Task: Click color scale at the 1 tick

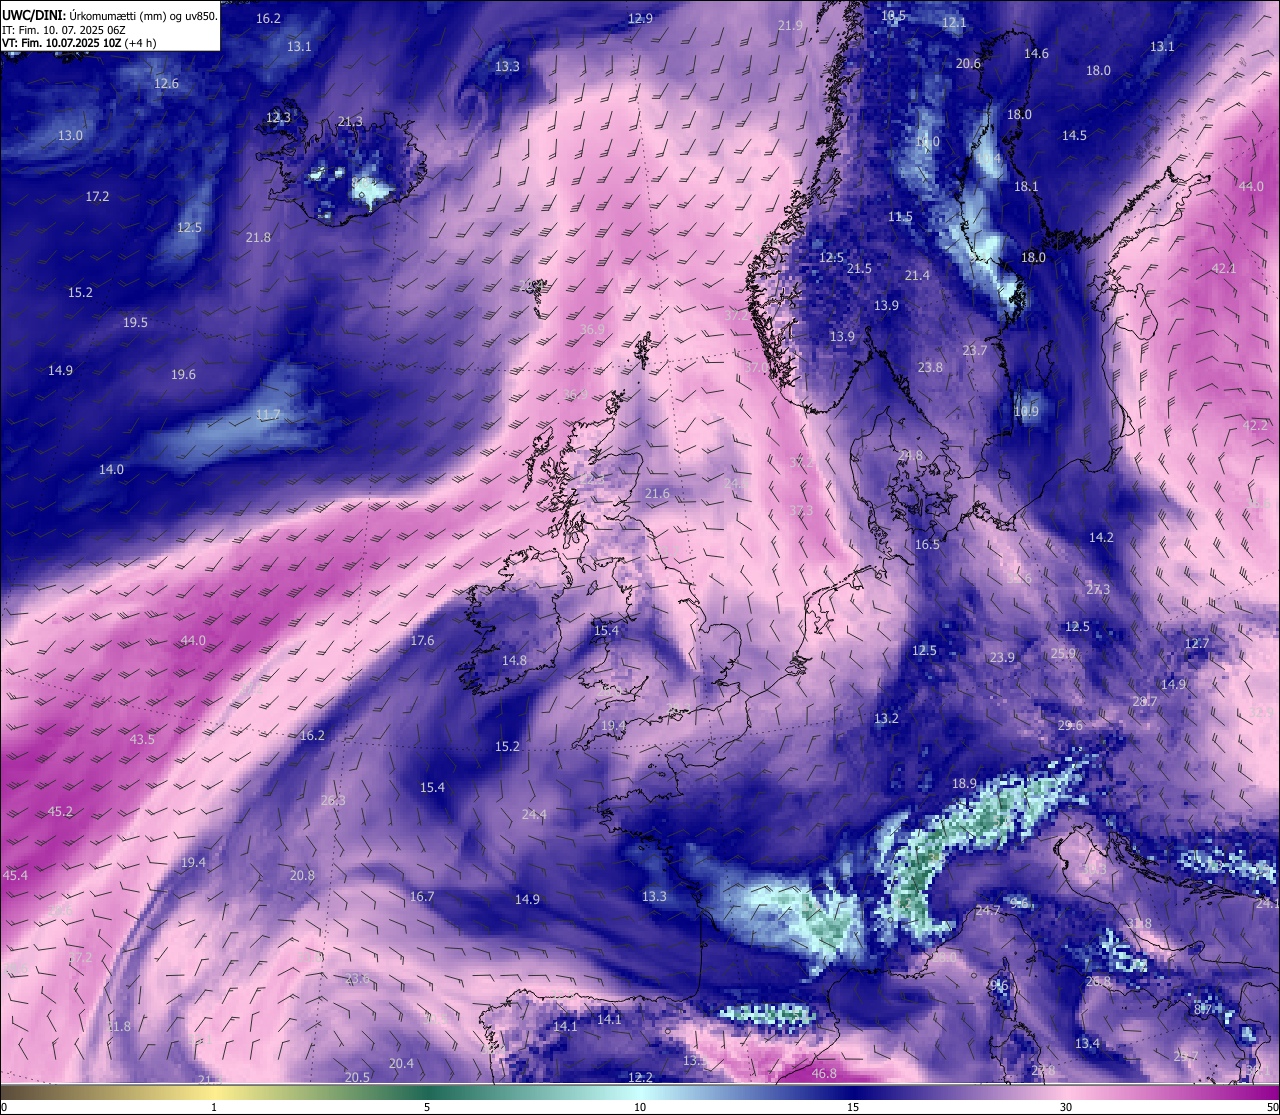Action: point(214,1106)
